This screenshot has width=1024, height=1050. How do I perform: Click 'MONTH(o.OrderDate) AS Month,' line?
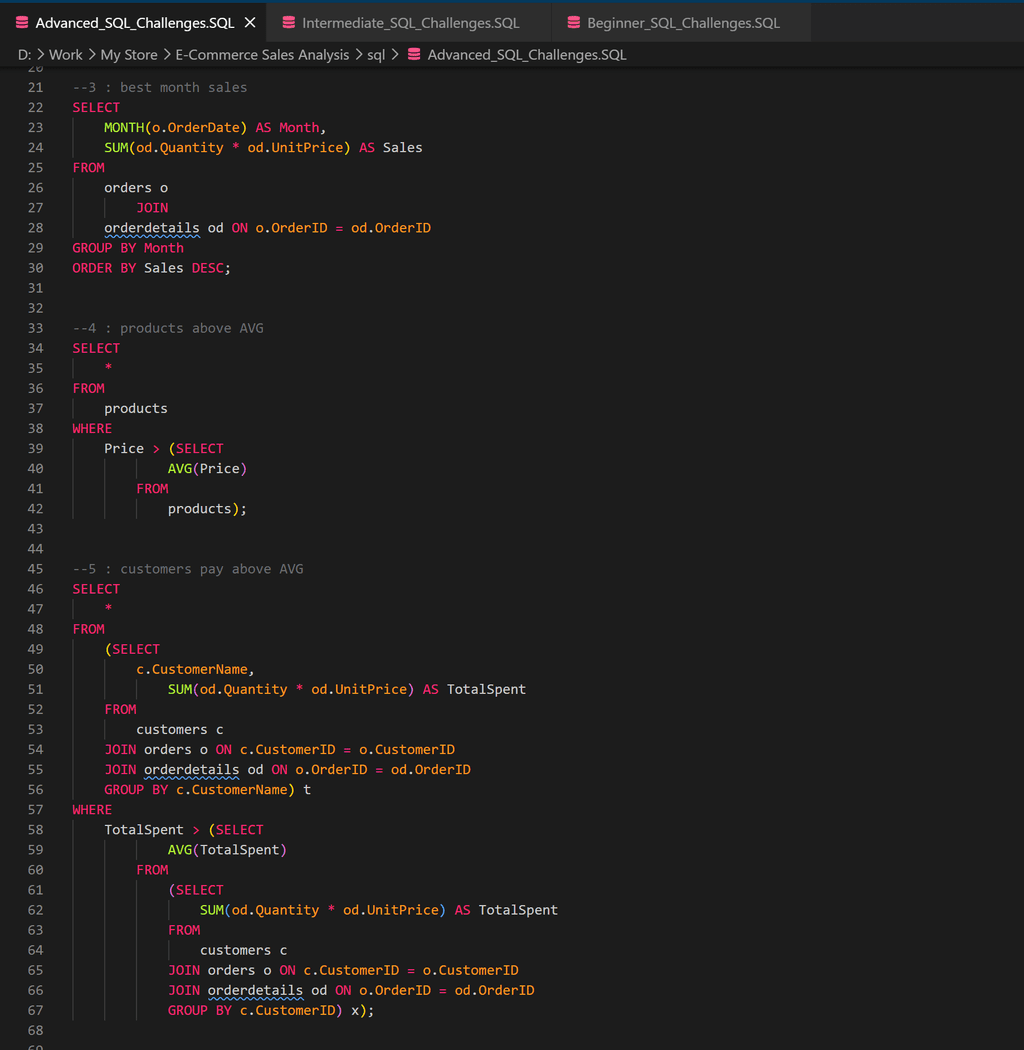(214, 127)
